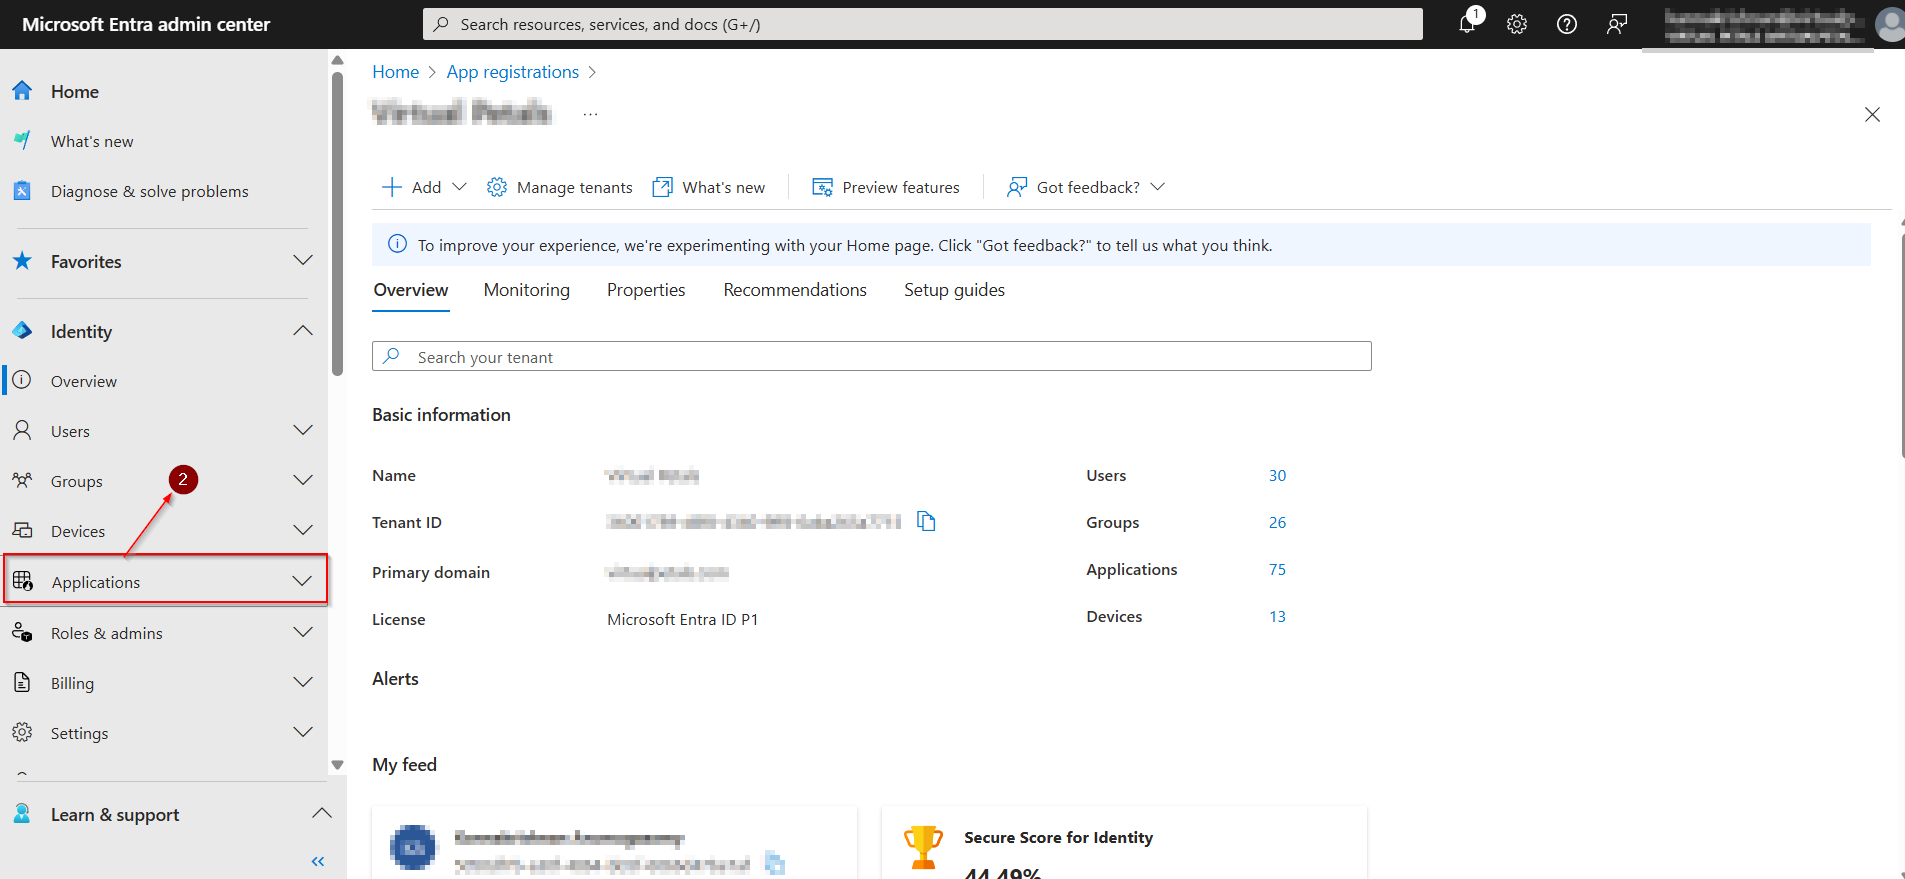Open Manage tenants

[x=560, y=187]
